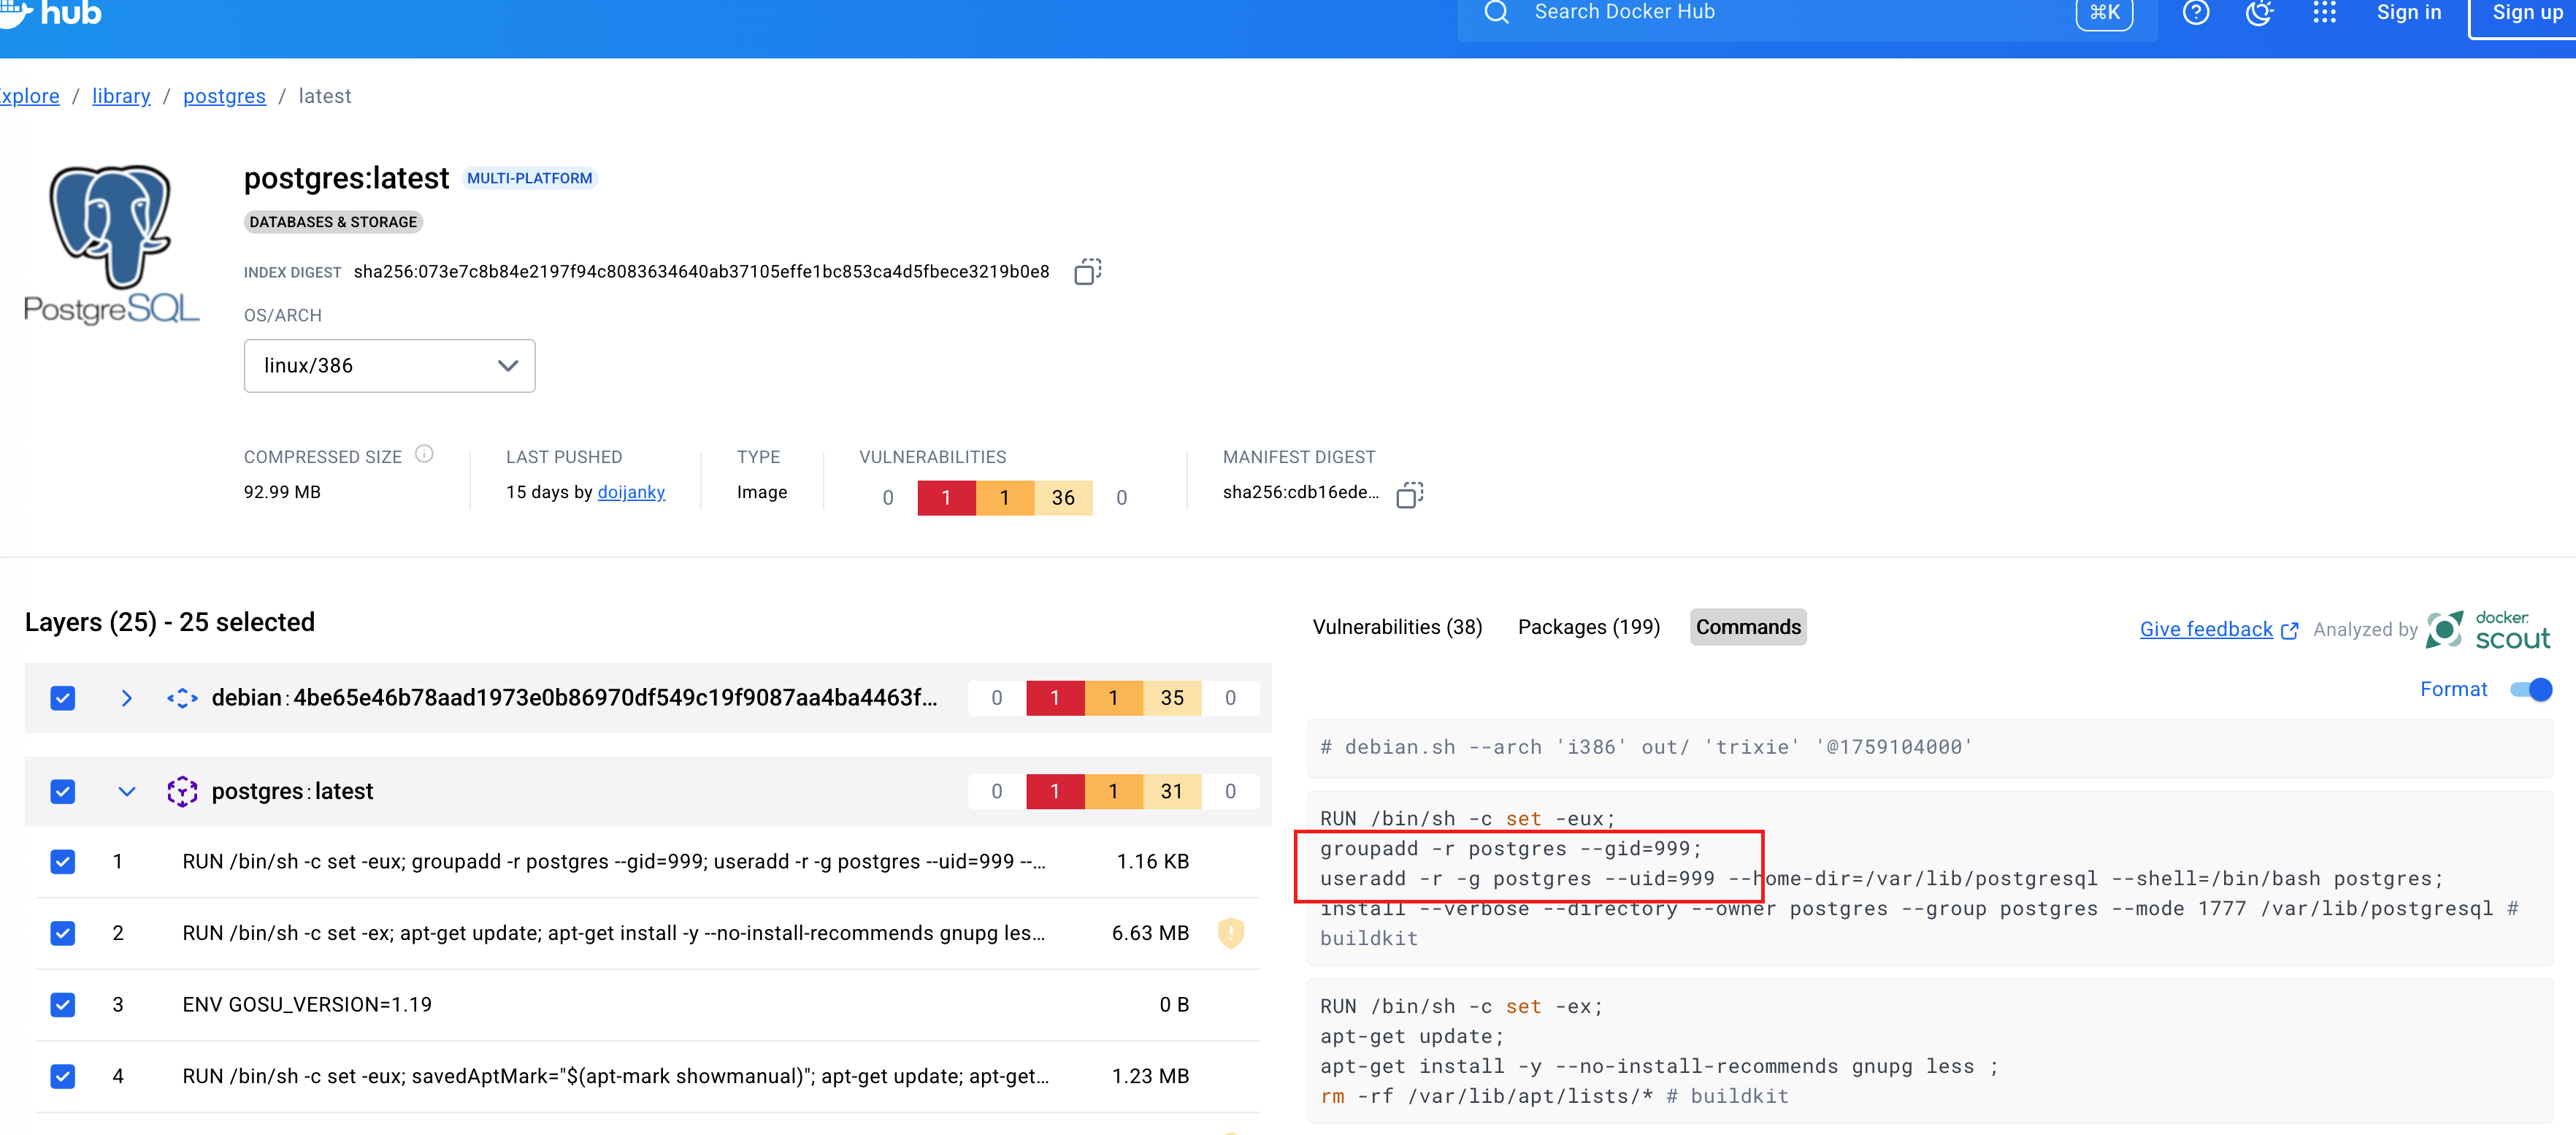Click the Sign up button
2576x1135 pixels.
(2524, 14)
